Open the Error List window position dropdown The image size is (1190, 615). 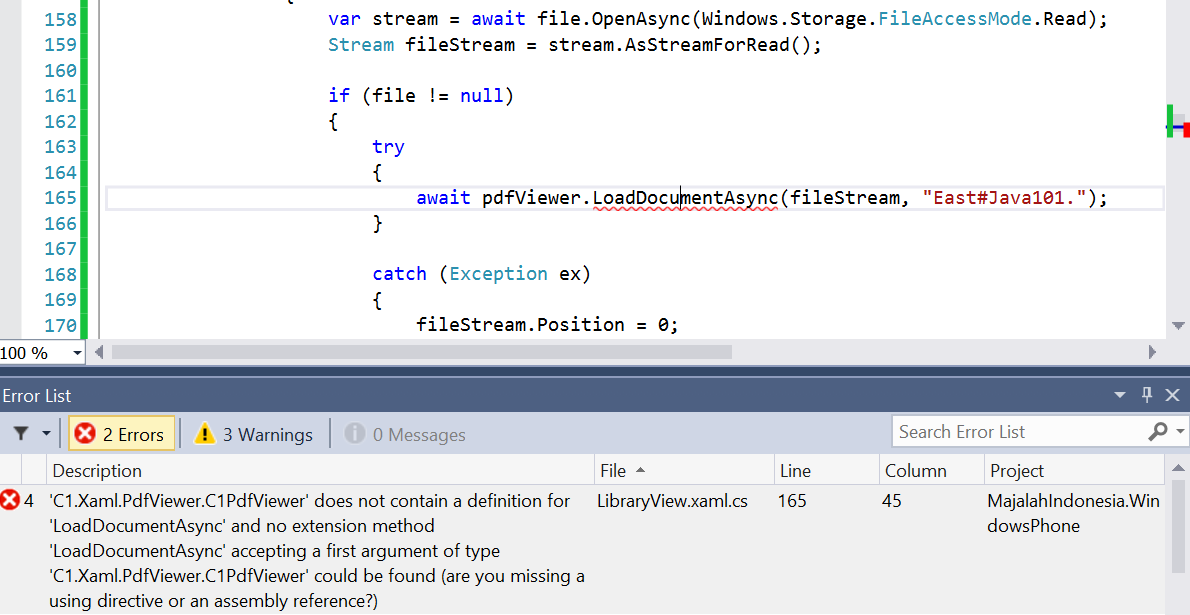pos(1120,396)
